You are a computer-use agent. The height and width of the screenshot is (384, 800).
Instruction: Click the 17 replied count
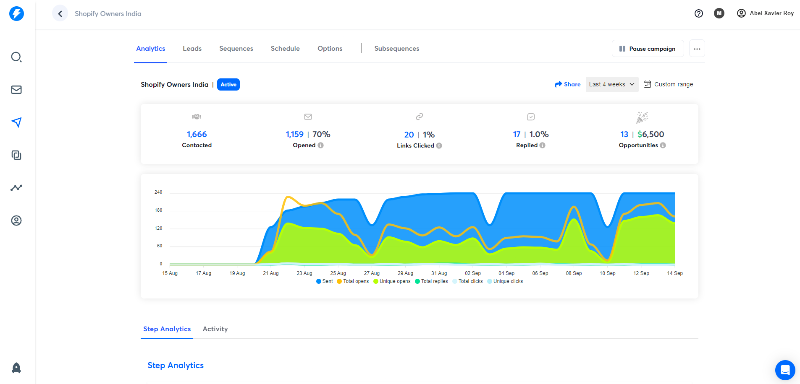point(517,135)
